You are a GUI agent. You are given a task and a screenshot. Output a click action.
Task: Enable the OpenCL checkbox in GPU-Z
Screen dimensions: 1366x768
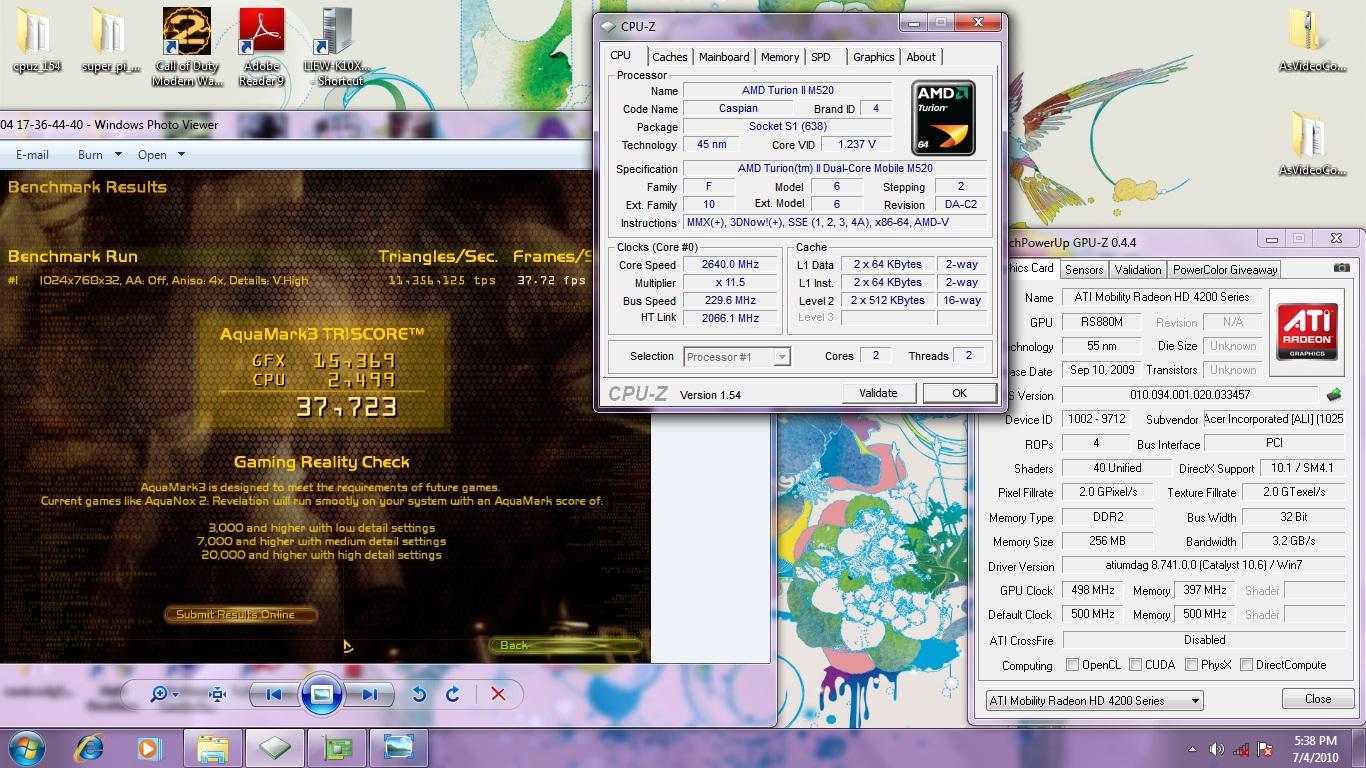coord(1073,664)
